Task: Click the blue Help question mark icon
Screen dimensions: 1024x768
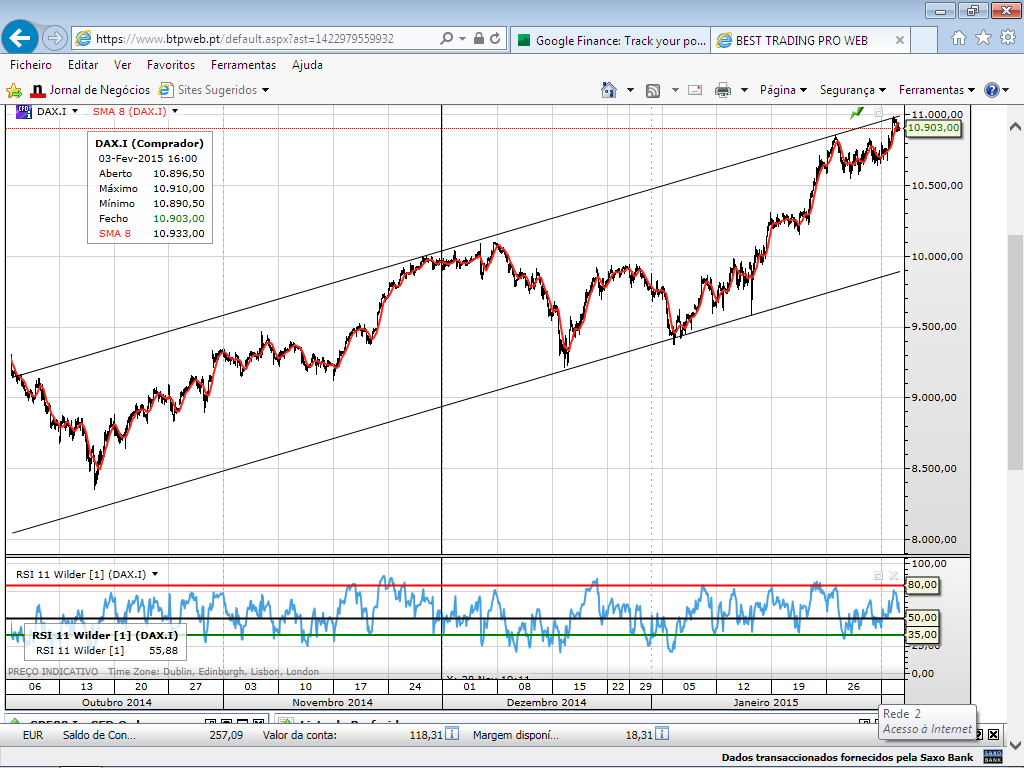Action: [991, 90]
